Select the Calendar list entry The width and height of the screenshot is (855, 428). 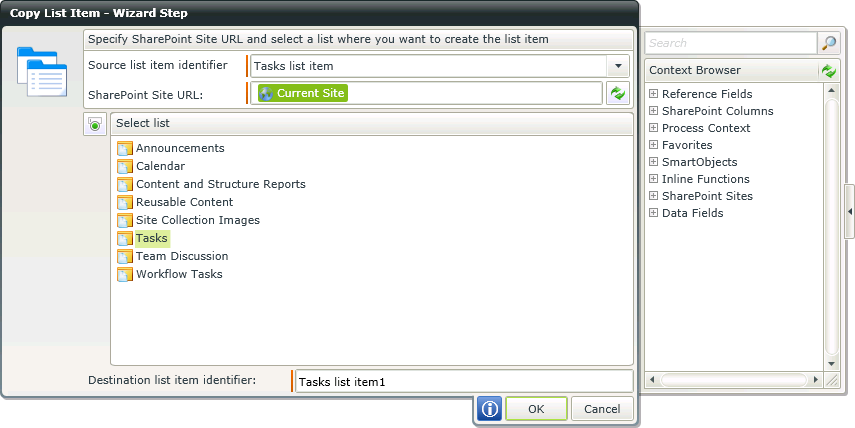pos(160,166)
